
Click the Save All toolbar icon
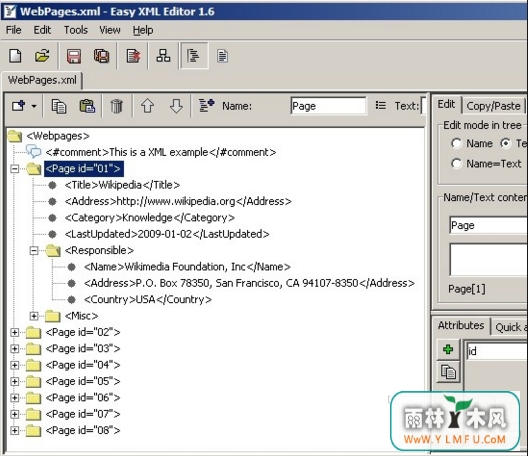pyautogui.click(x=101, y=56)
